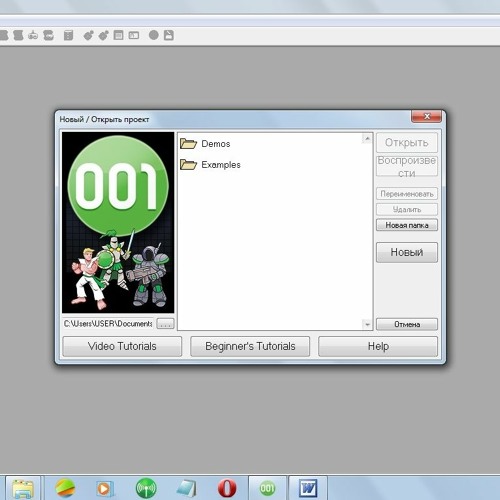This screenshot has height=500, width=500.
Task: Click the Отмена button
Action: [407, 324]
